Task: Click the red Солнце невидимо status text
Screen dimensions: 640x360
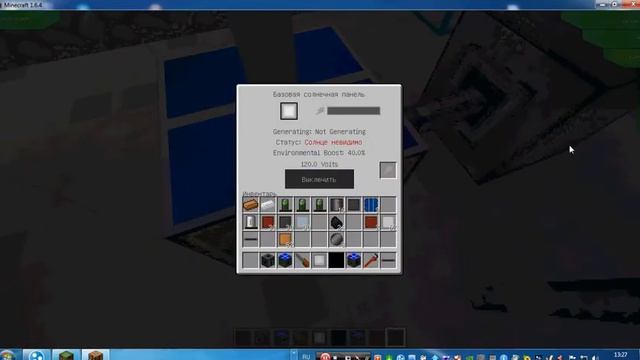Action: (x=333, y=142)
